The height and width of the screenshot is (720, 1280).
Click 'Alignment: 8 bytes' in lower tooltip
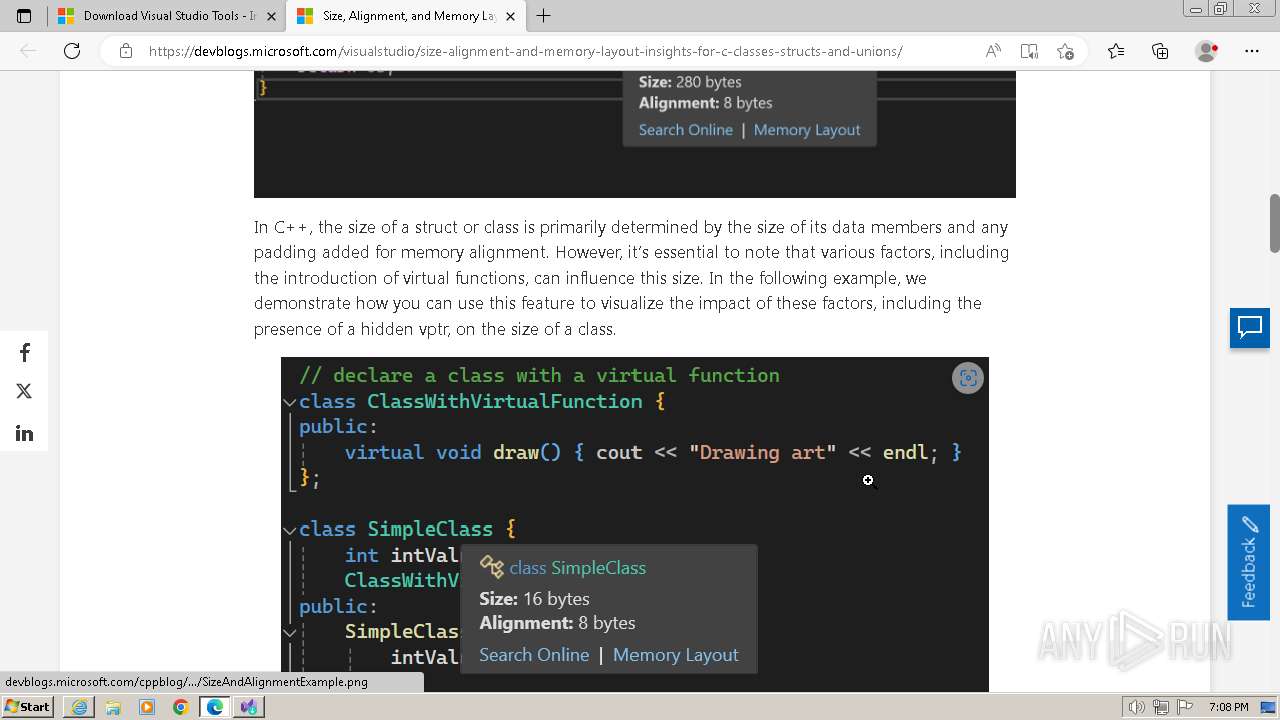(557, 623)
